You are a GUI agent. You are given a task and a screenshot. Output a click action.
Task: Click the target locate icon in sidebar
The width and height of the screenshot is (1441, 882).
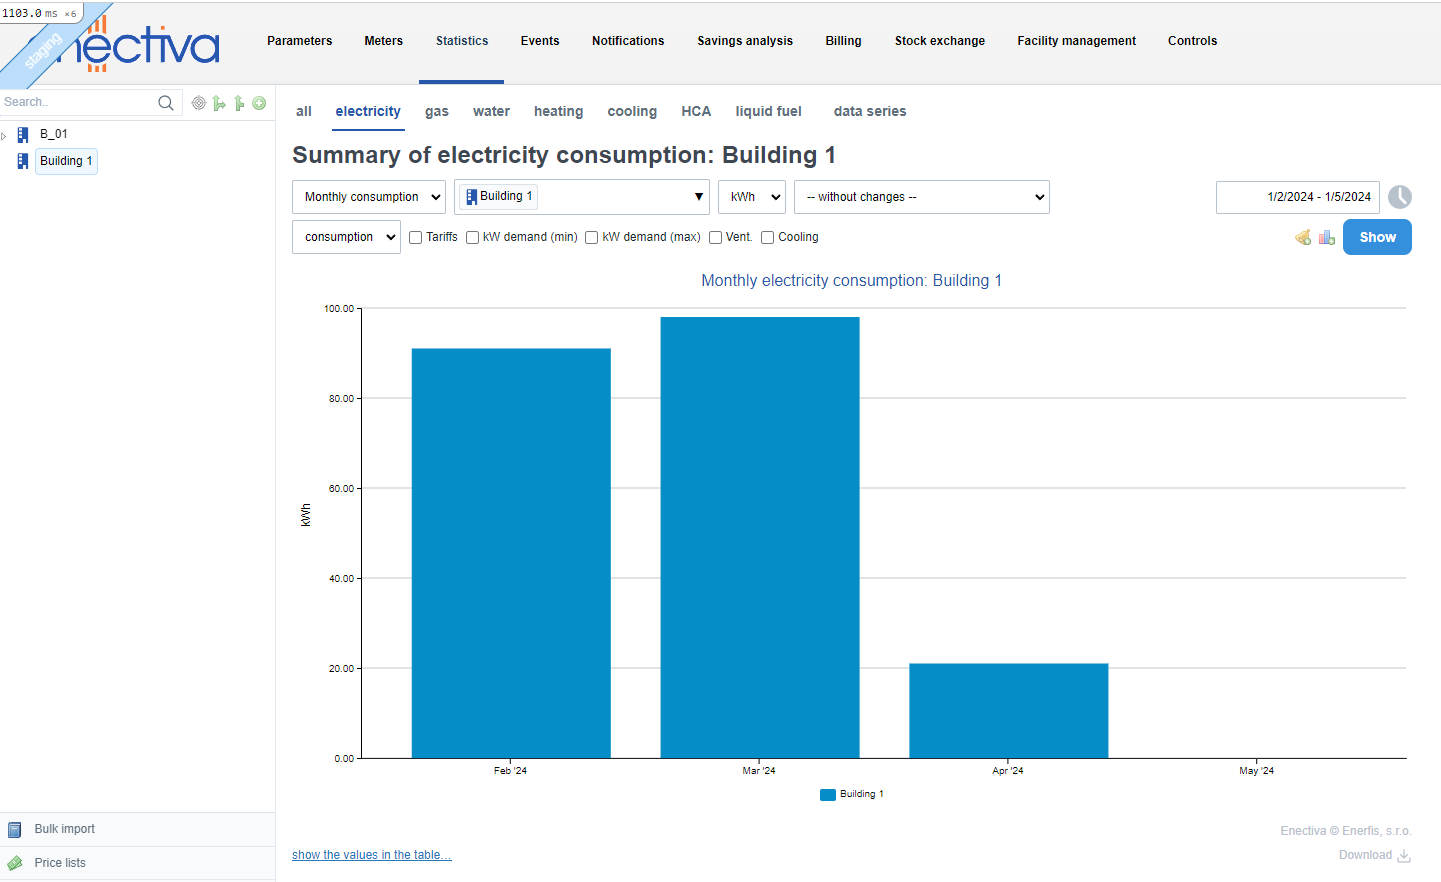click(199, 103)
